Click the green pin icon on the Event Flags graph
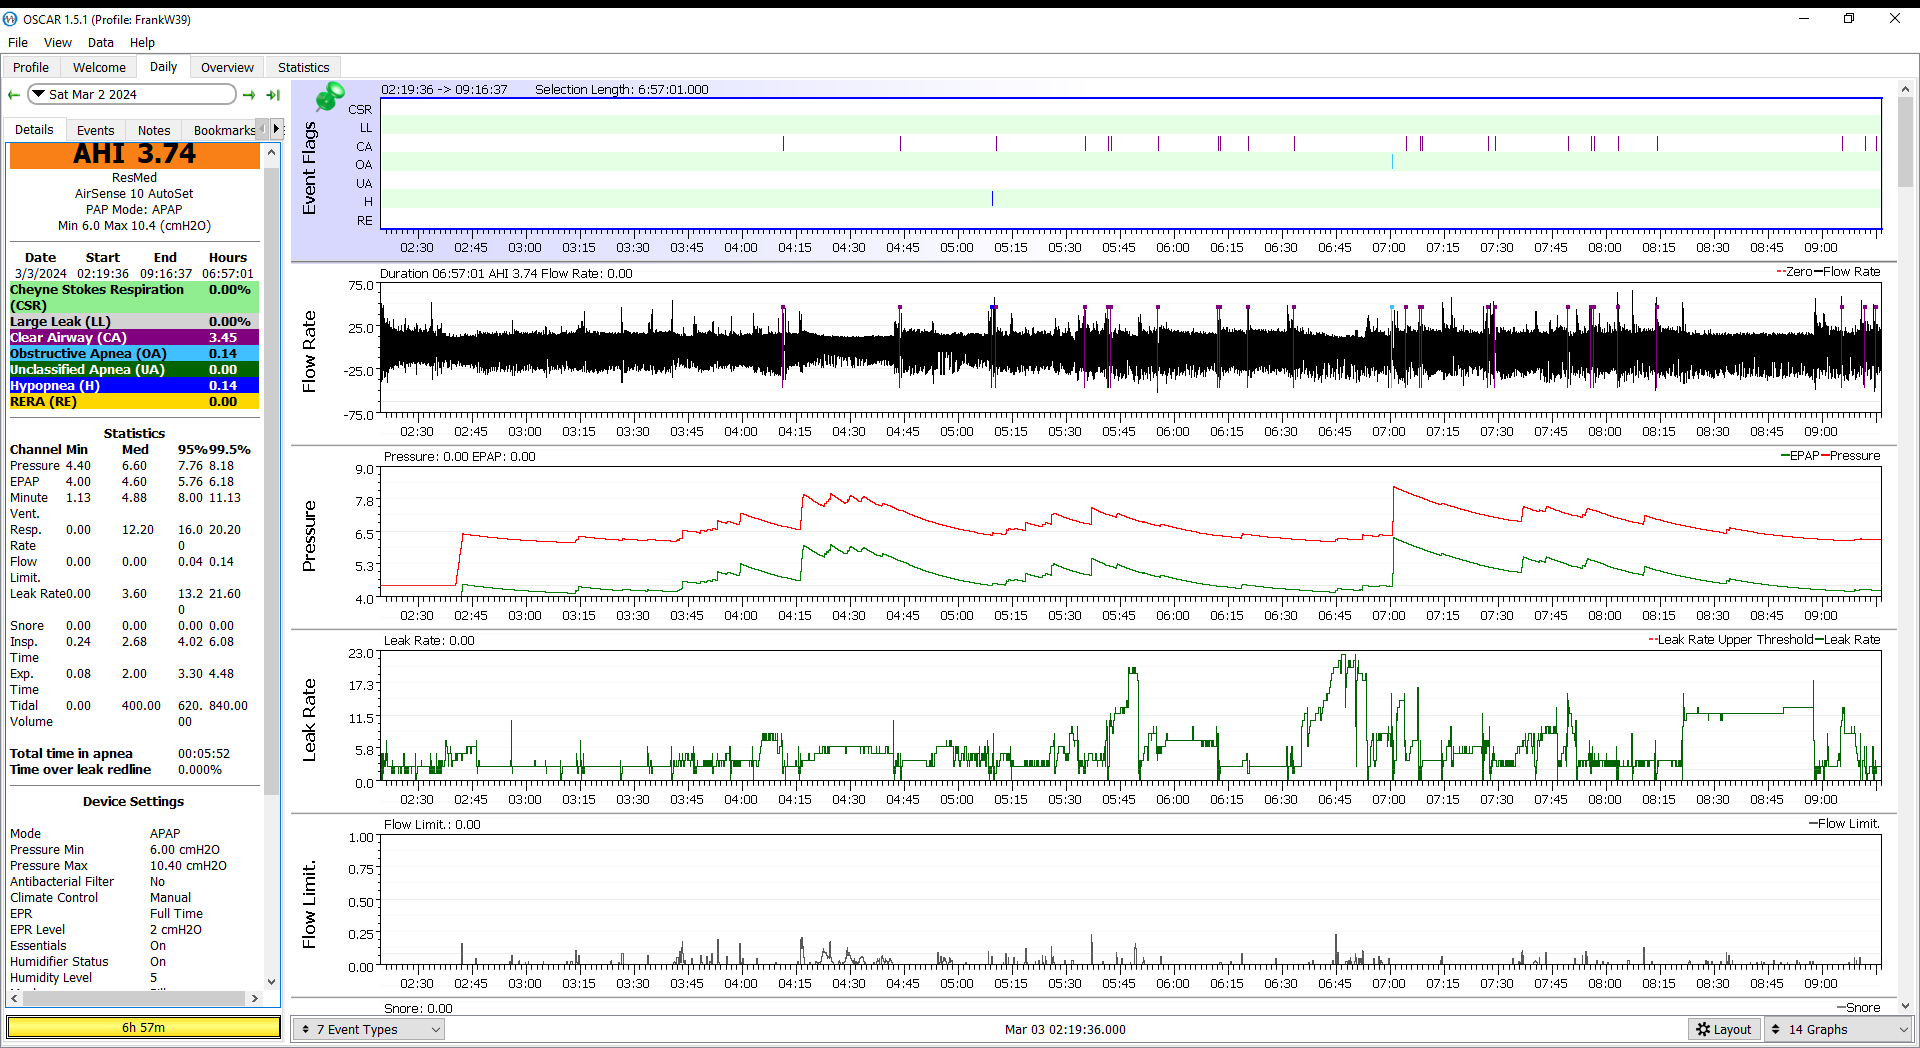The image size is (1920, 1048). coord(330,97)
